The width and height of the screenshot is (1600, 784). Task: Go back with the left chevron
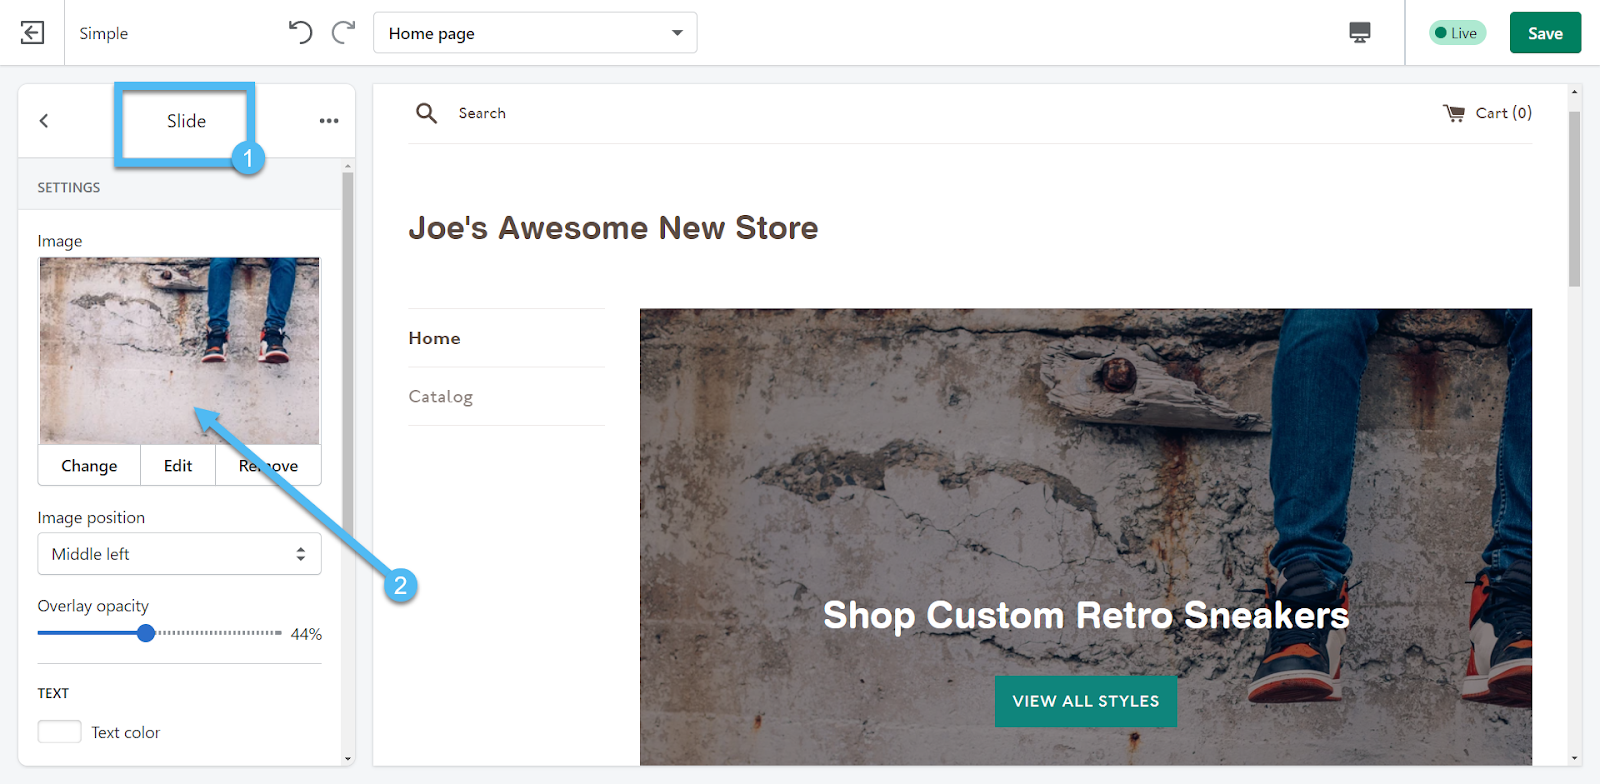coord(44,121)
